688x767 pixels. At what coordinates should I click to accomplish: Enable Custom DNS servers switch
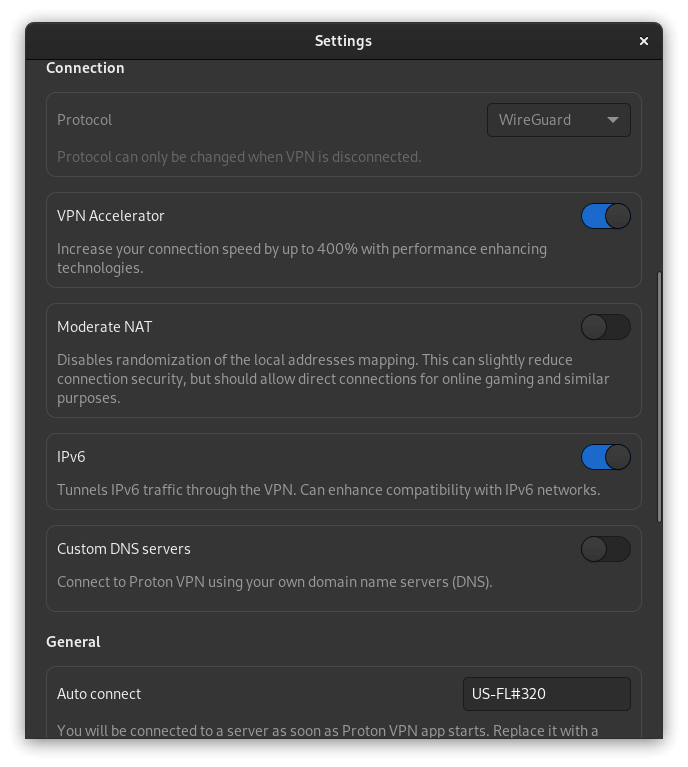[x=606, y=549]
